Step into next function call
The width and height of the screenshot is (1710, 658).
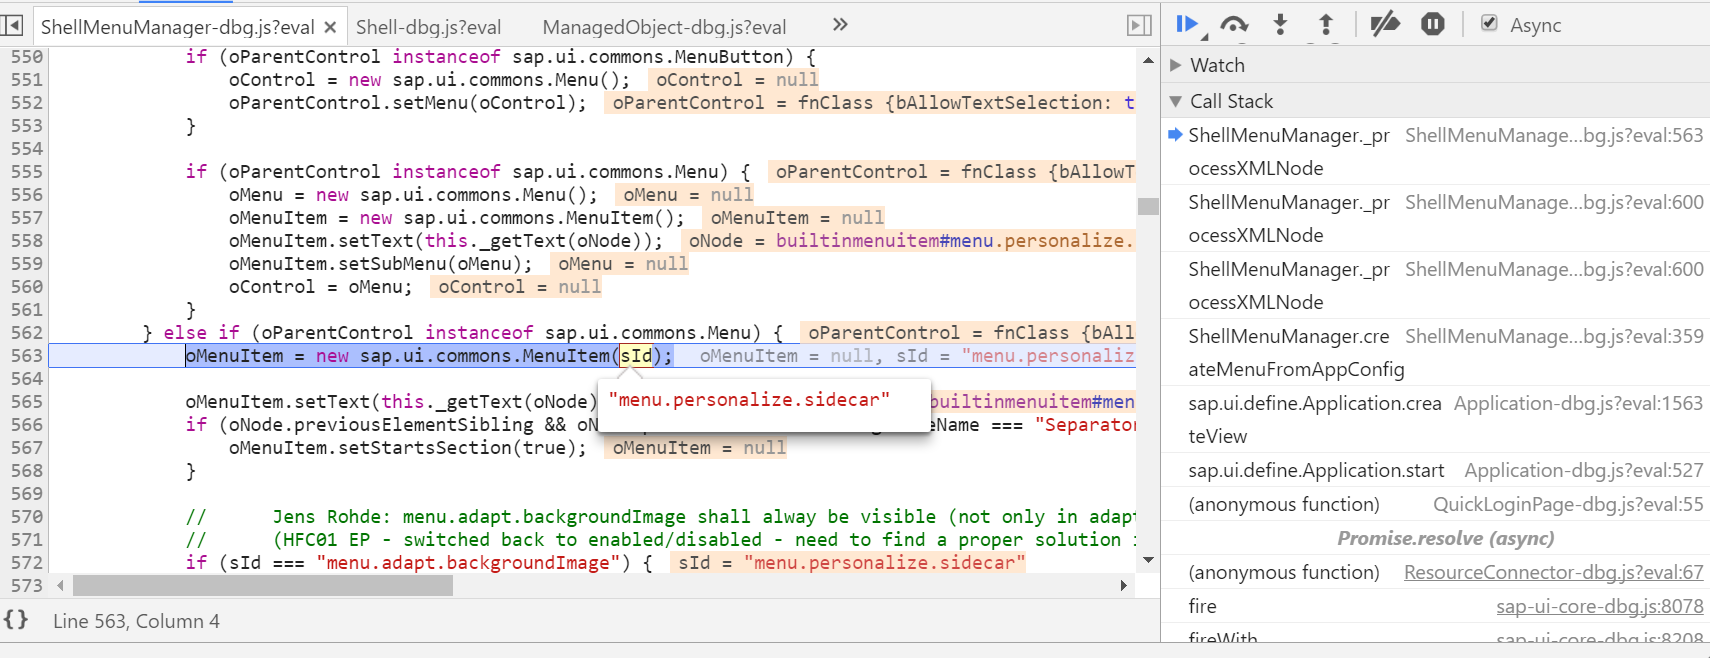(1280, 24)
